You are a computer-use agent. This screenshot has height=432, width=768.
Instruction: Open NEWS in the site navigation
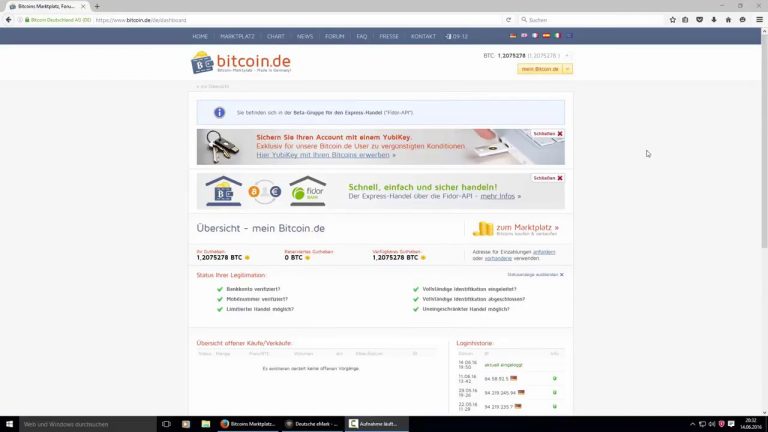click(x=305, y=36)
